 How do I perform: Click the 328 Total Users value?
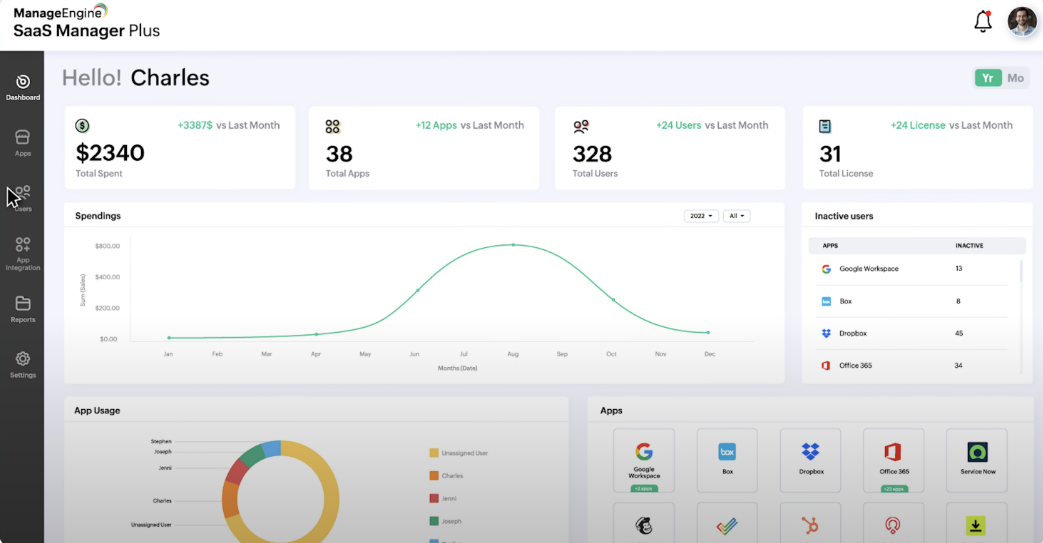pyautogui.click(x=592, y=154)
